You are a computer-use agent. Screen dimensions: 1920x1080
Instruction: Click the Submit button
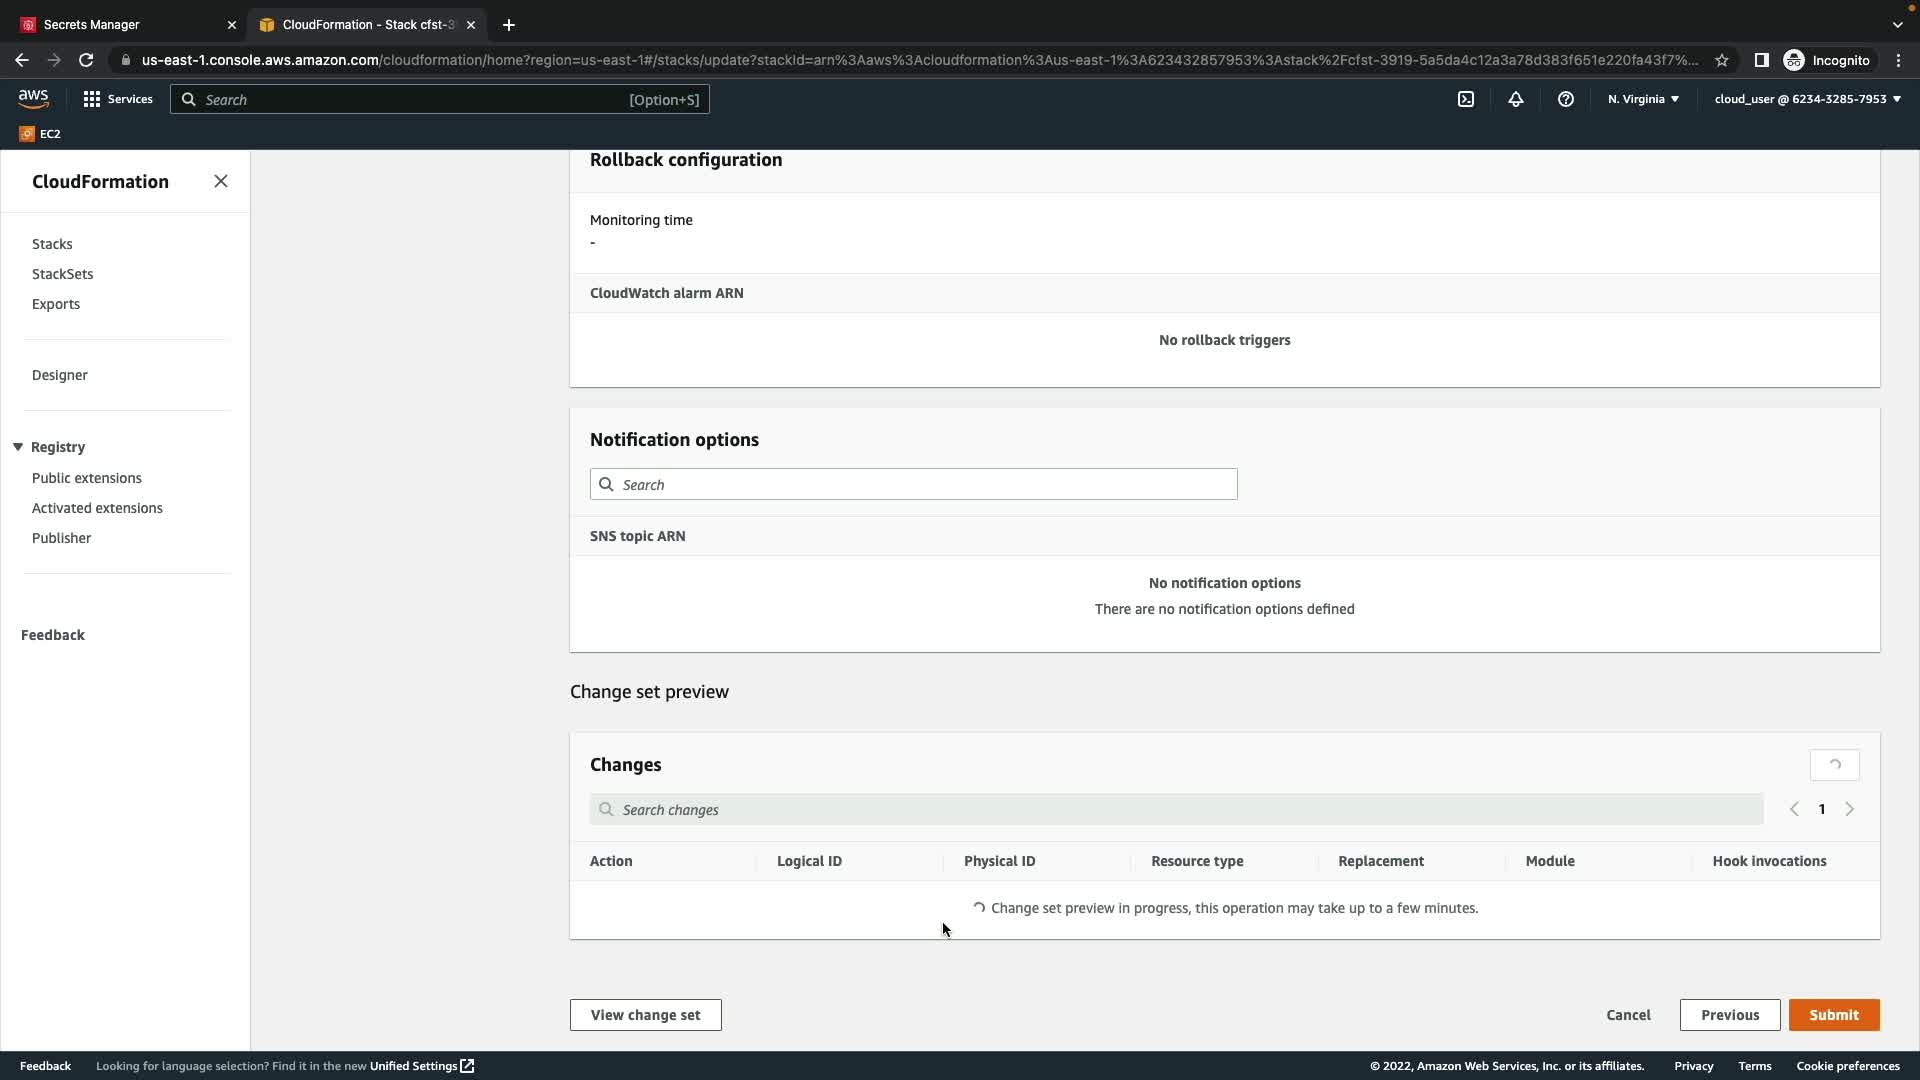(x=1833, y=1015)
